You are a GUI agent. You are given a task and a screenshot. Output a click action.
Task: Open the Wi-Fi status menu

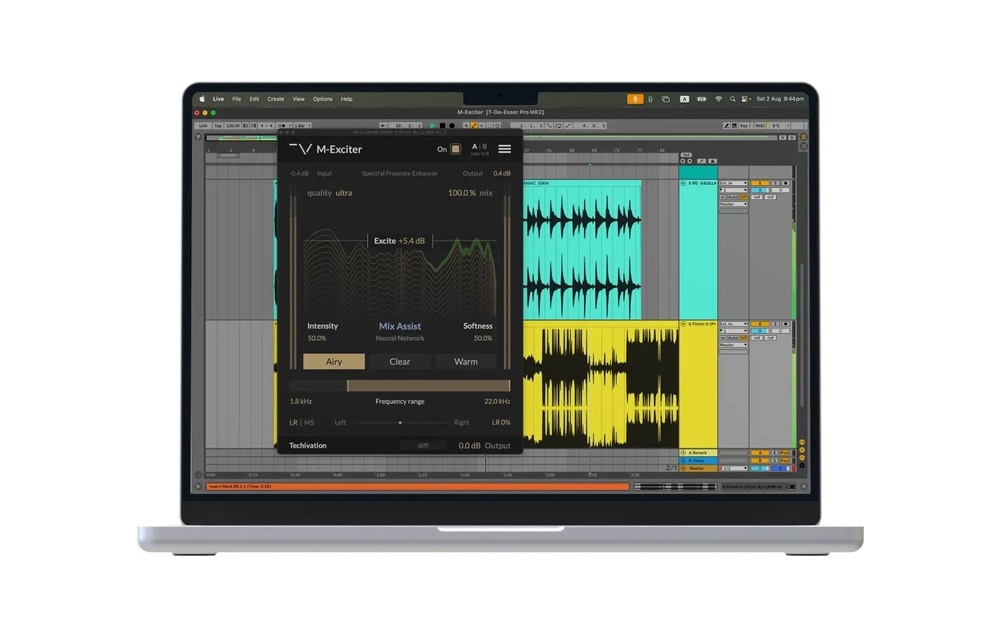tap(719, 99)
